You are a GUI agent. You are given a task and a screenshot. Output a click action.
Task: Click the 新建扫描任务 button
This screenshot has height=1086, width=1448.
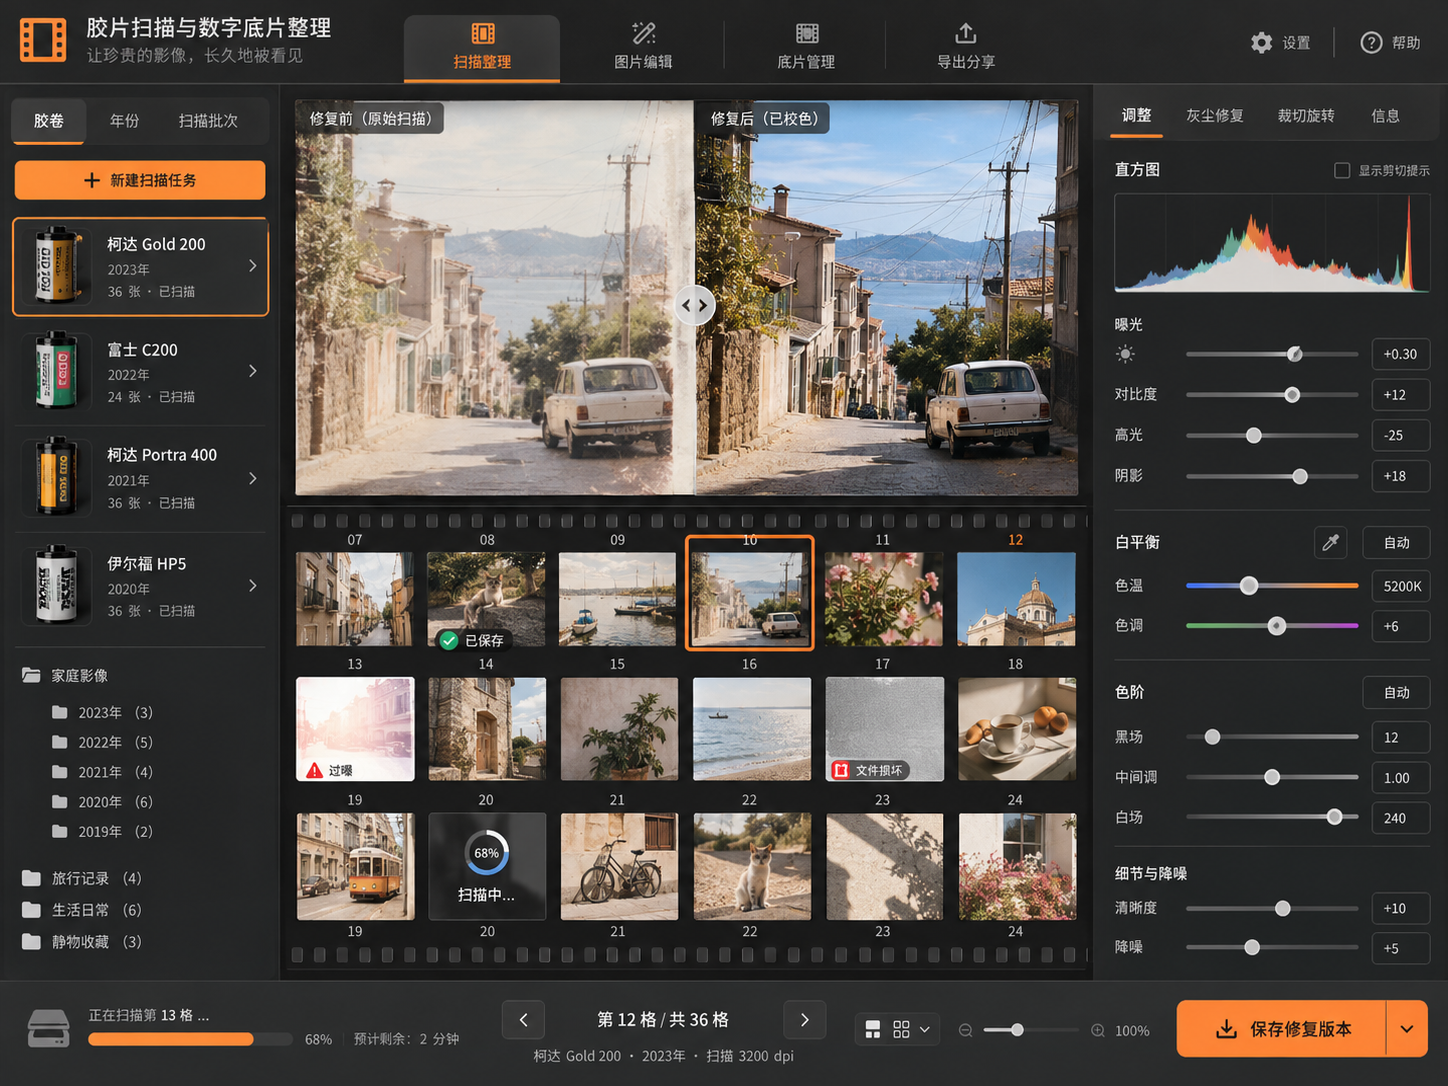pos(140,180)
